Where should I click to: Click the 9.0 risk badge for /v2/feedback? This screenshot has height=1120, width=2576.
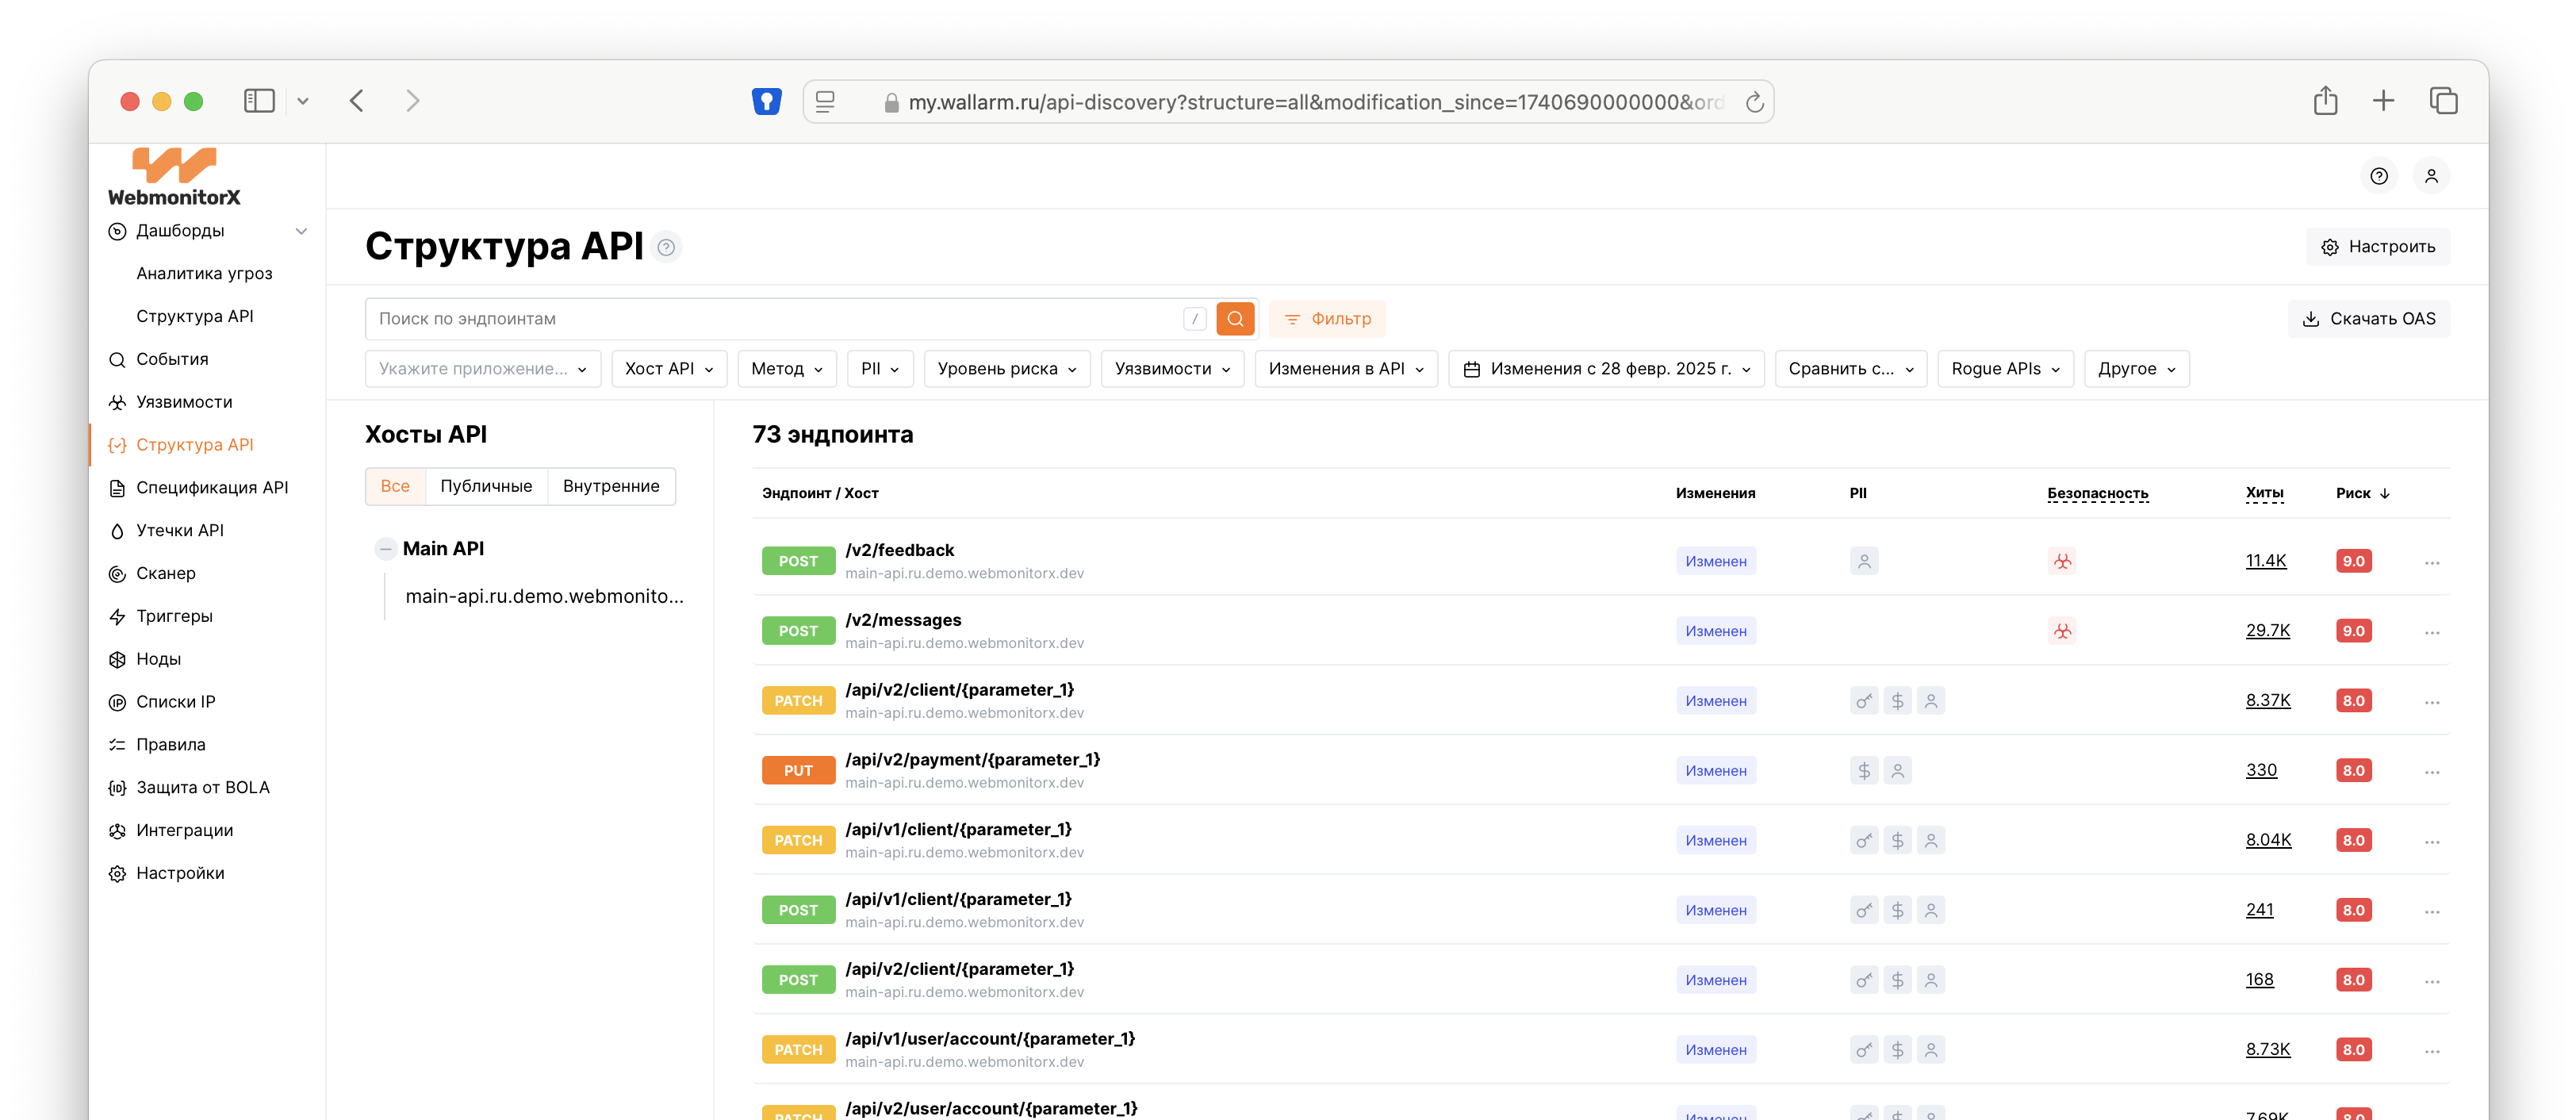point(2353,561)
